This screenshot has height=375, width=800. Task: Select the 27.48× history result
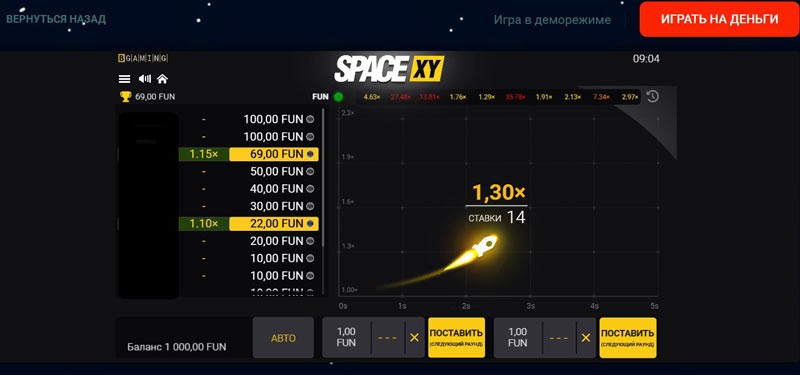coord(401,96)
